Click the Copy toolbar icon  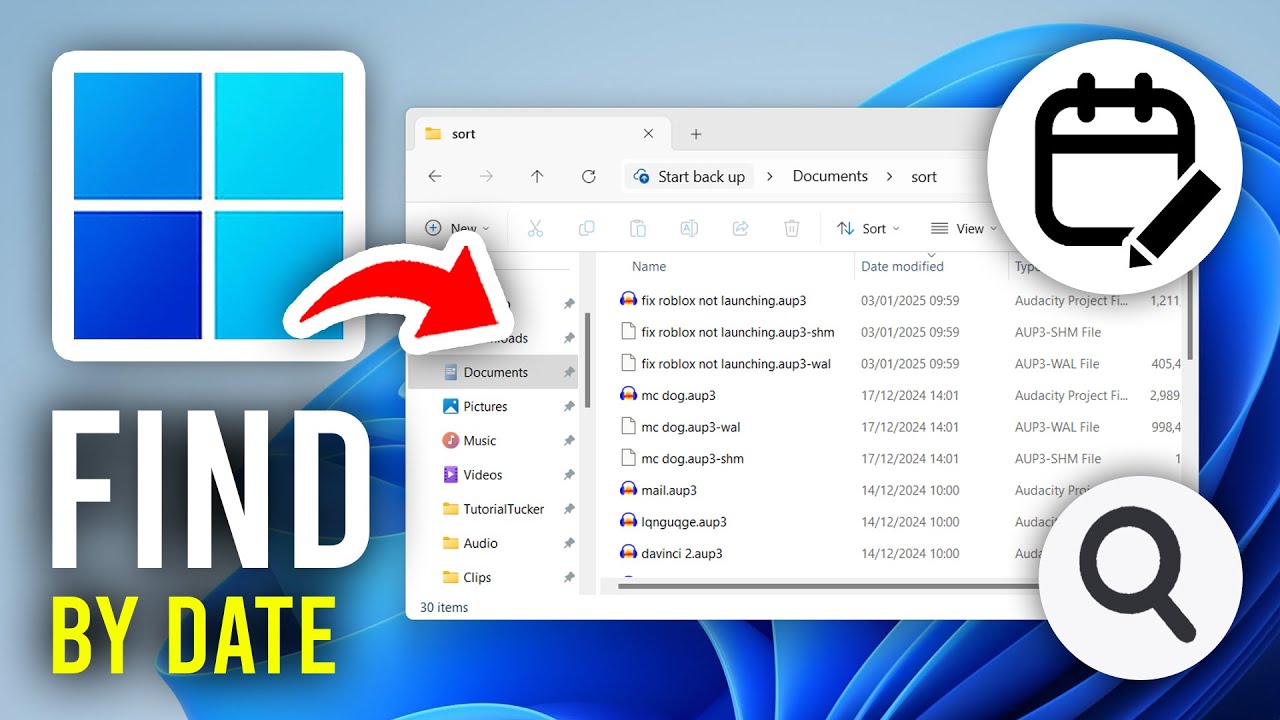pyautogui.click(x=587, y=228)
